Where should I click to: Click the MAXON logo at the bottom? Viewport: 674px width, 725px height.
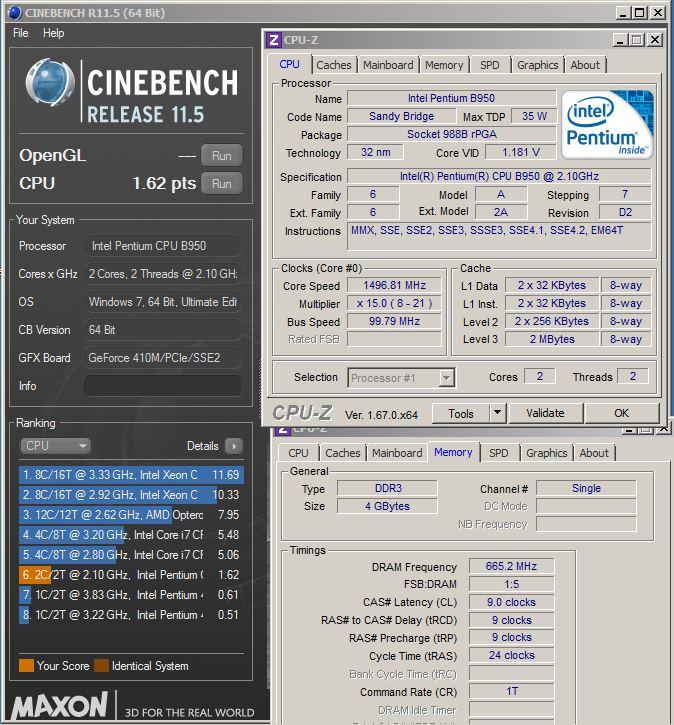pyautogui.click(x=60, y=706)
